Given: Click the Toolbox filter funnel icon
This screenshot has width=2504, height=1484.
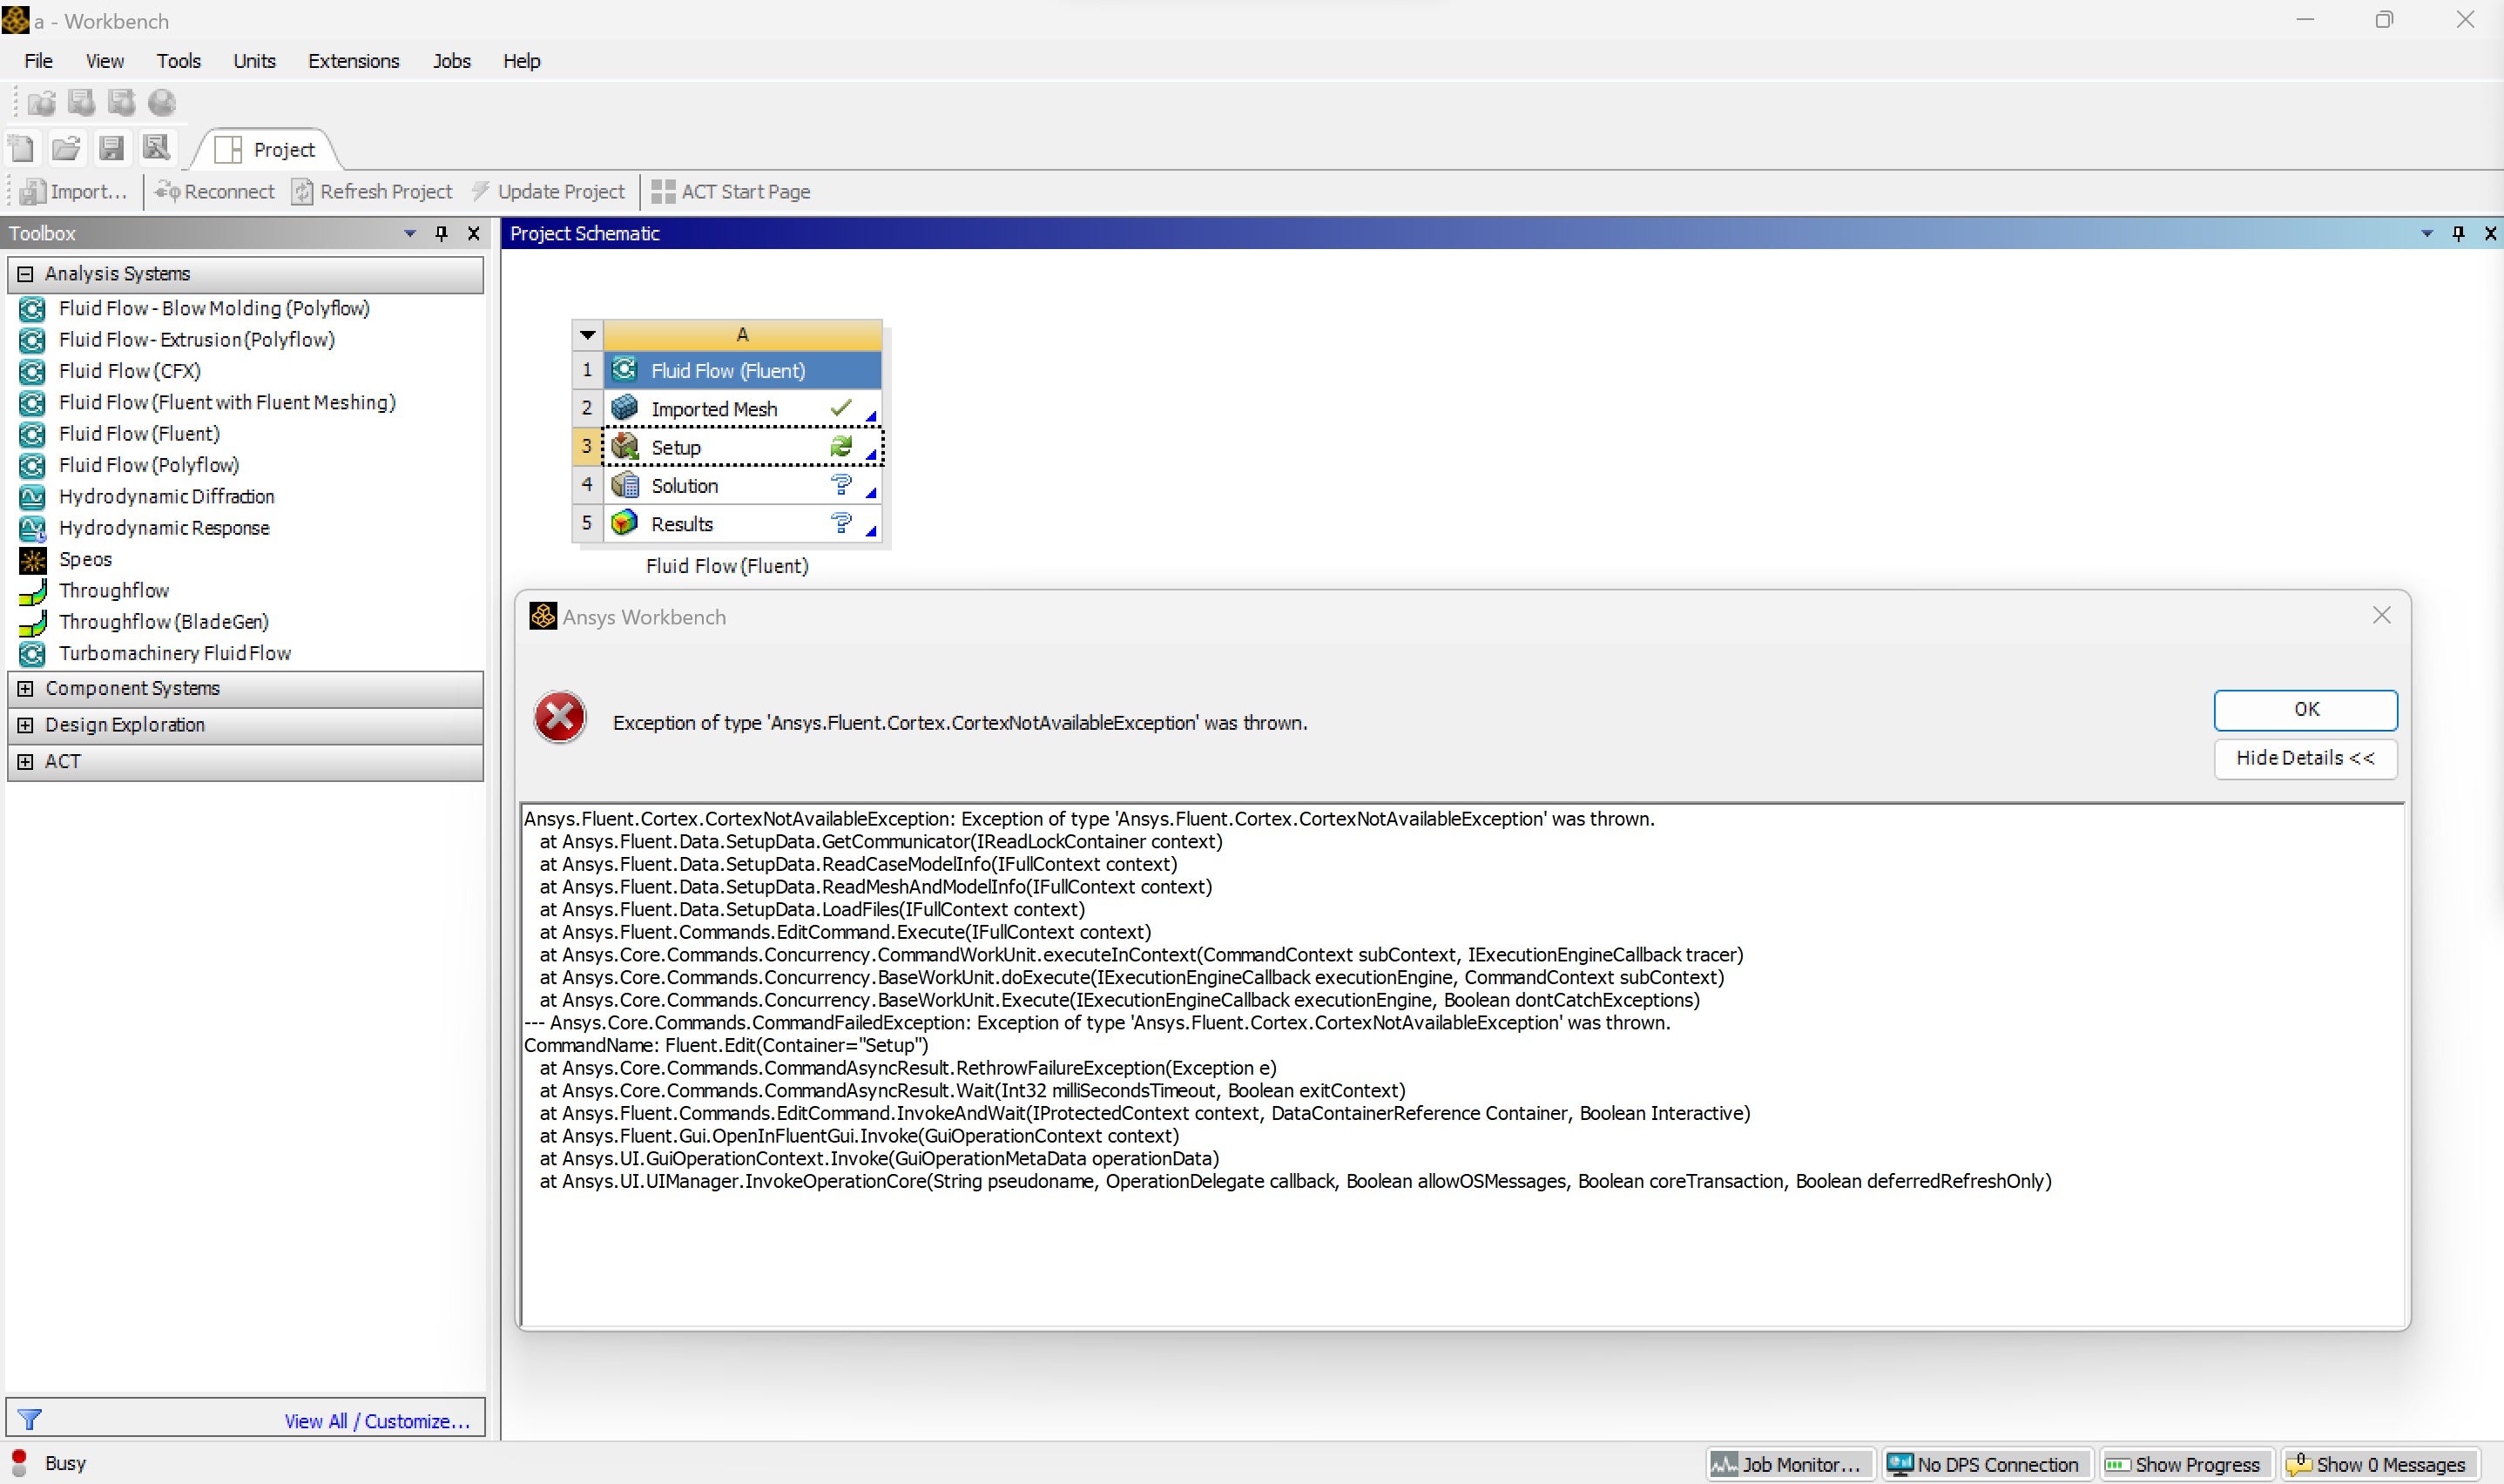Looking at the screenshot, I should [x=30, y=1419].
